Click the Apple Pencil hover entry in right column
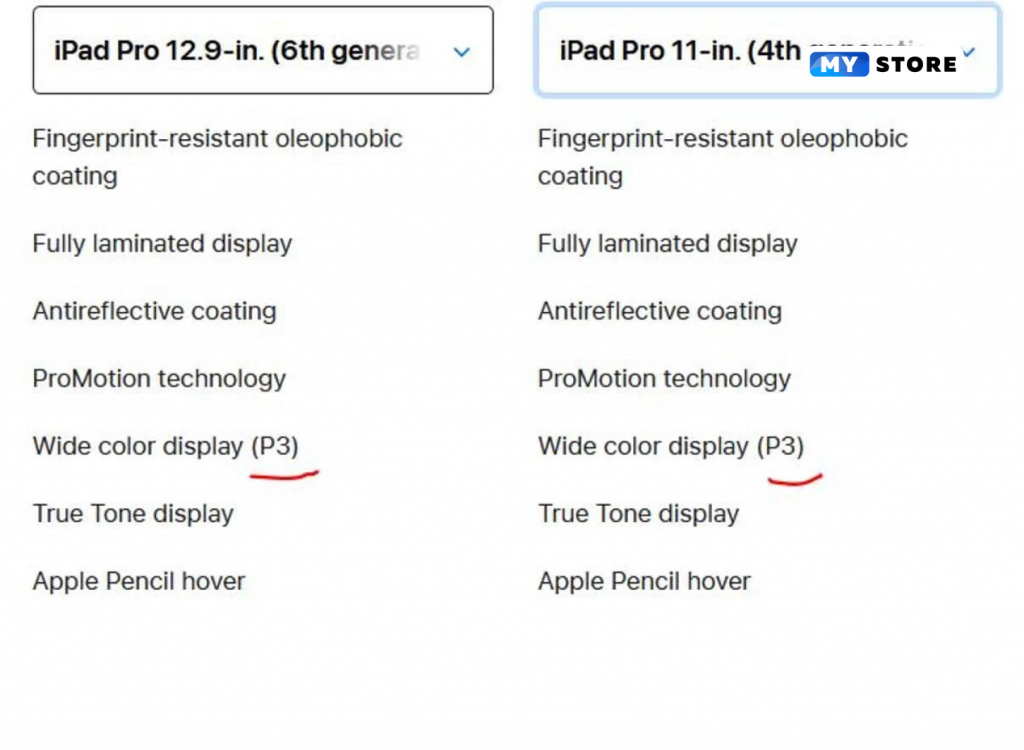The width and height of the screenshot is (1024, 750). tap(644, 581)
